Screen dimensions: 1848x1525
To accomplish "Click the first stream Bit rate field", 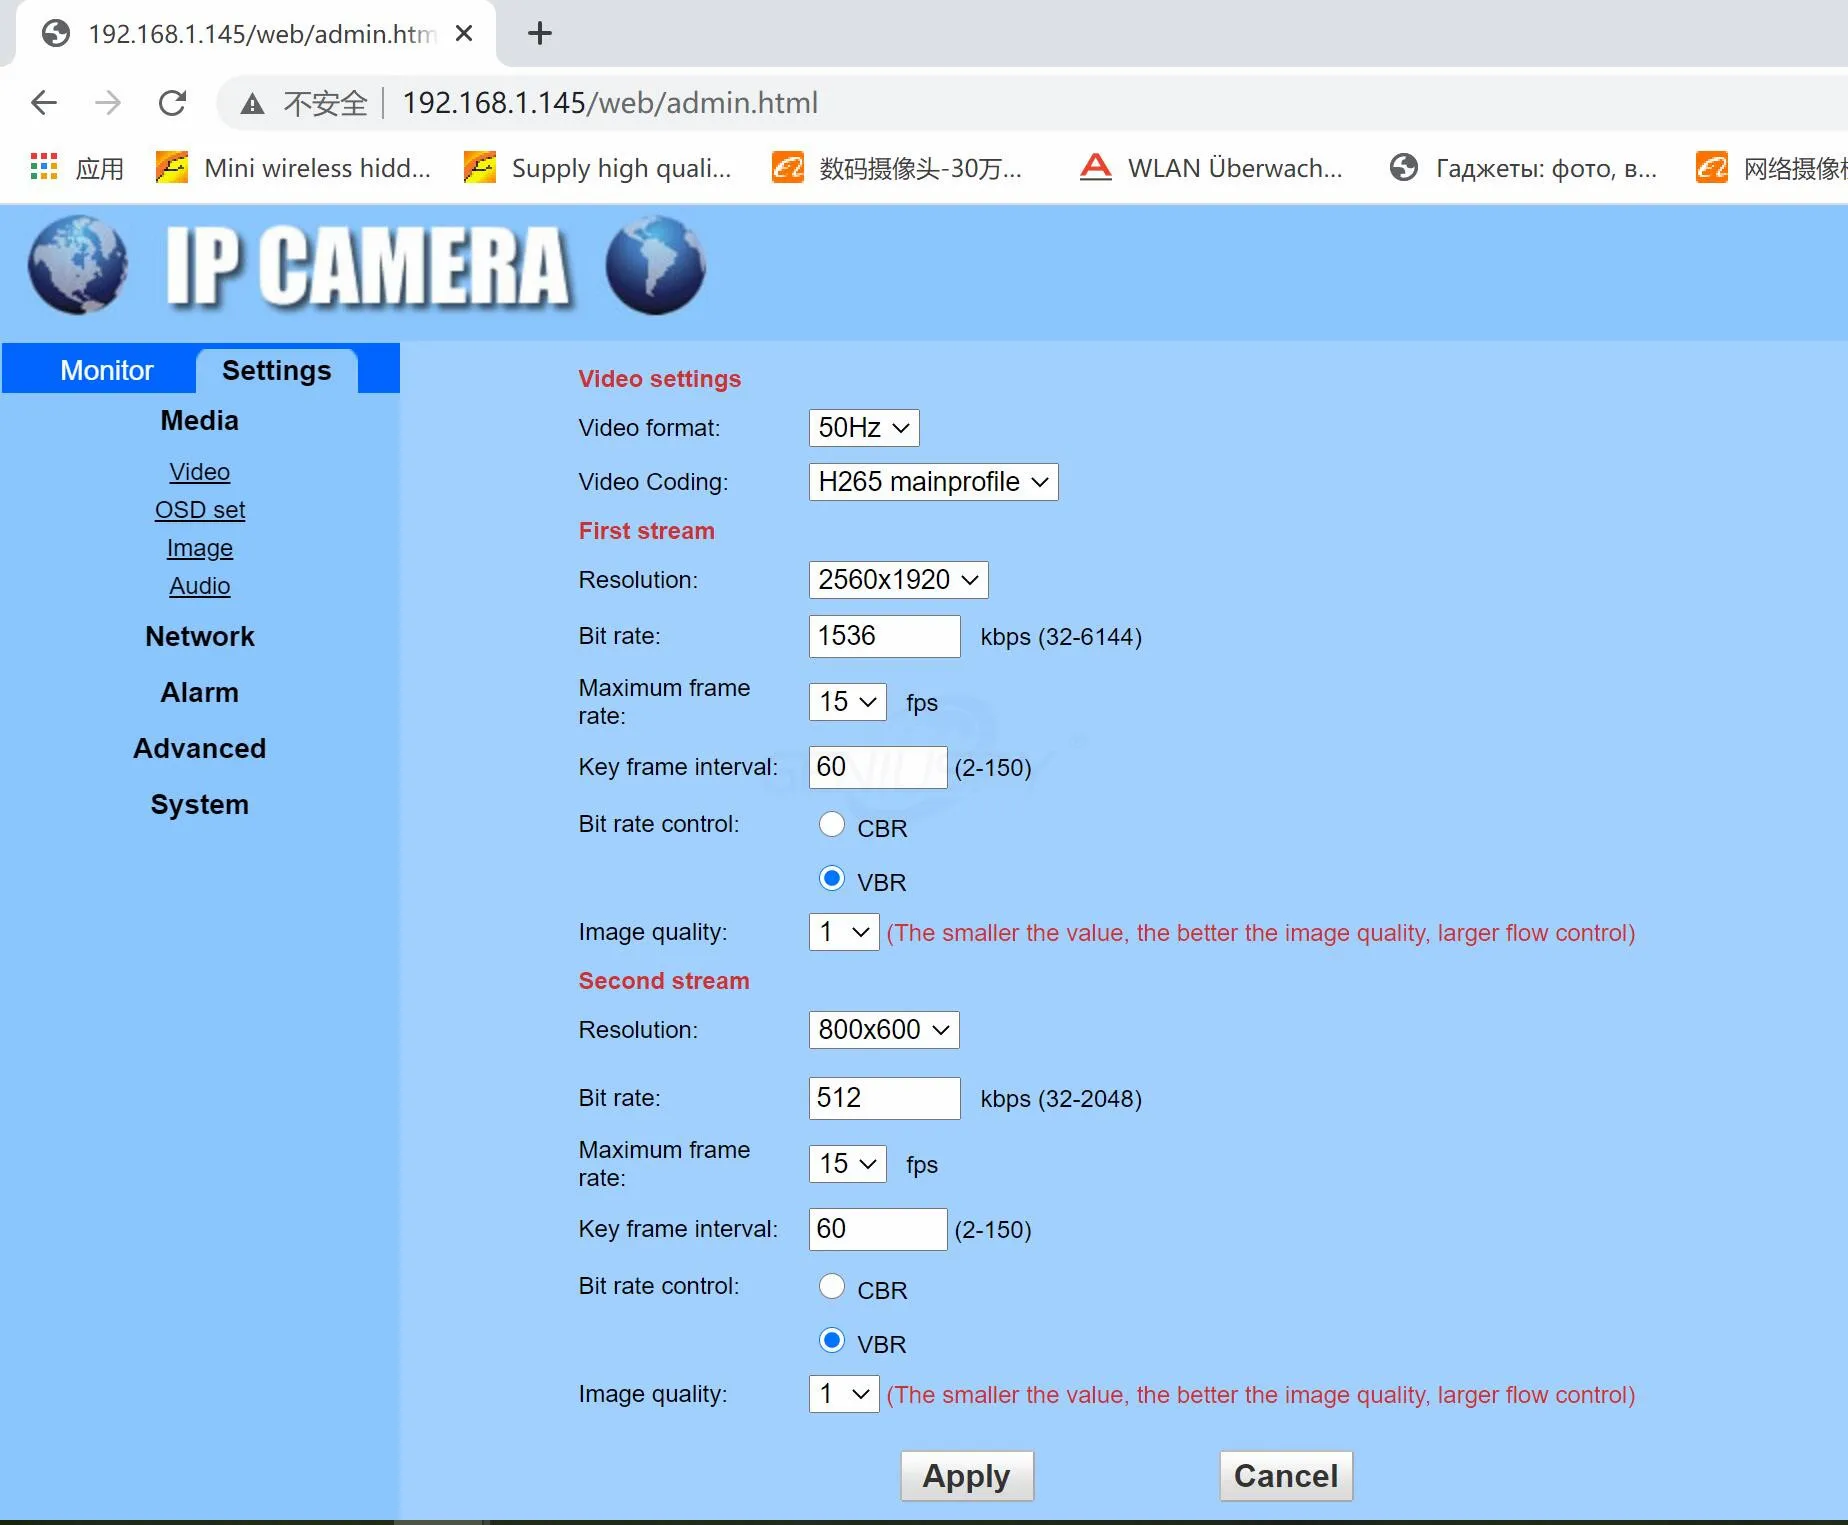I will click(883, 636).
